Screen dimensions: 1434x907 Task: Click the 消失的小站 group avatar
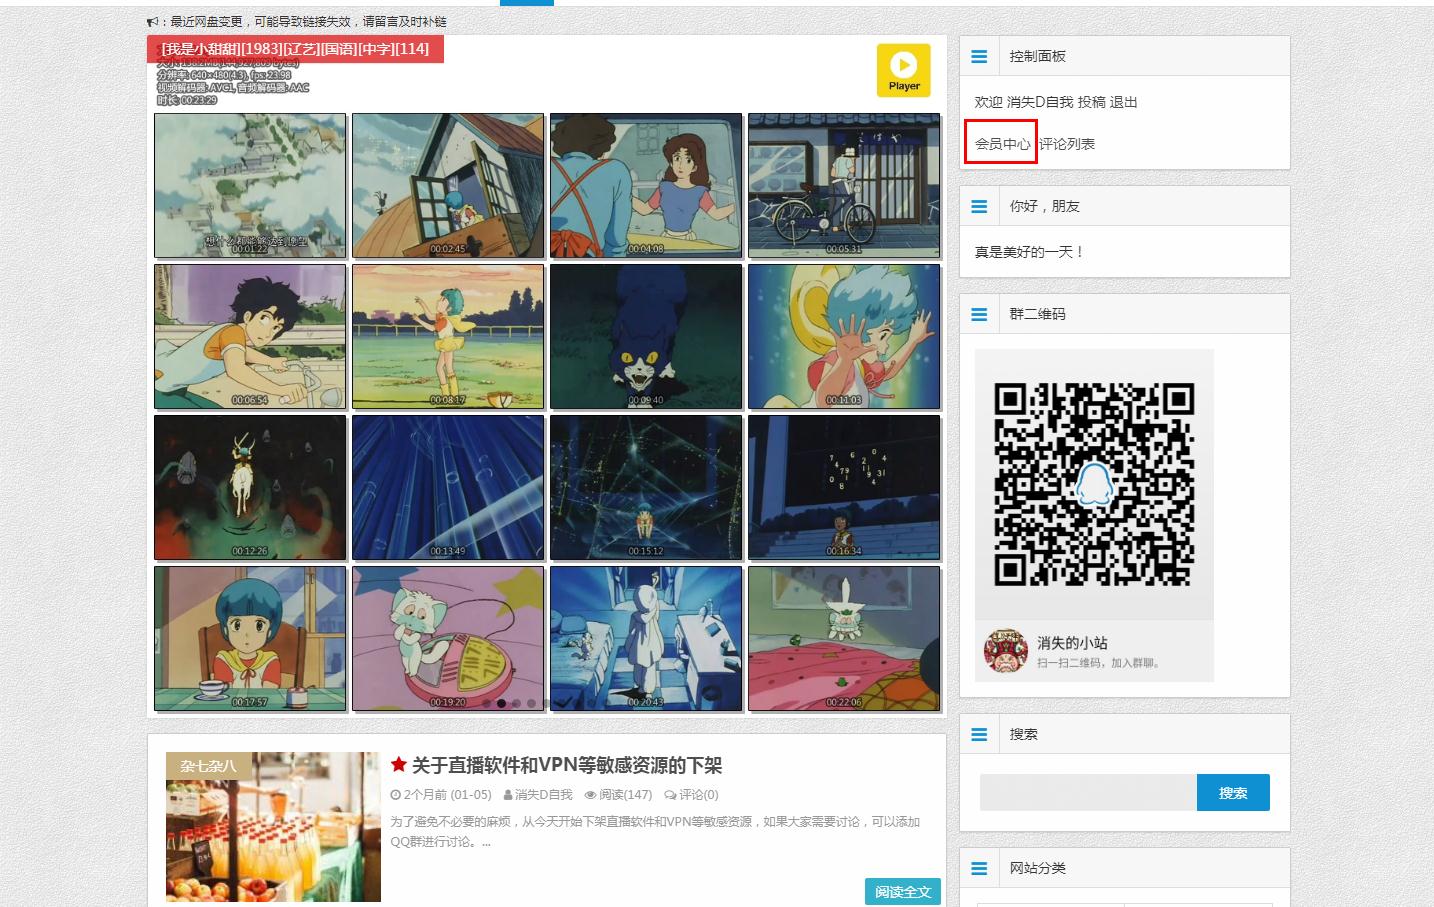1006,651
